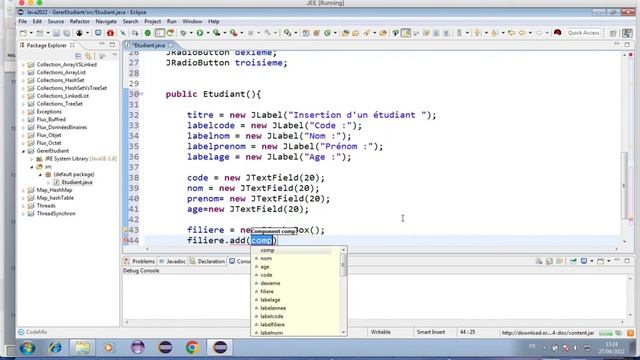The width and height of the screenshot is (640, 360).
Task: Expand the Exceptions project
Action: 24,112
